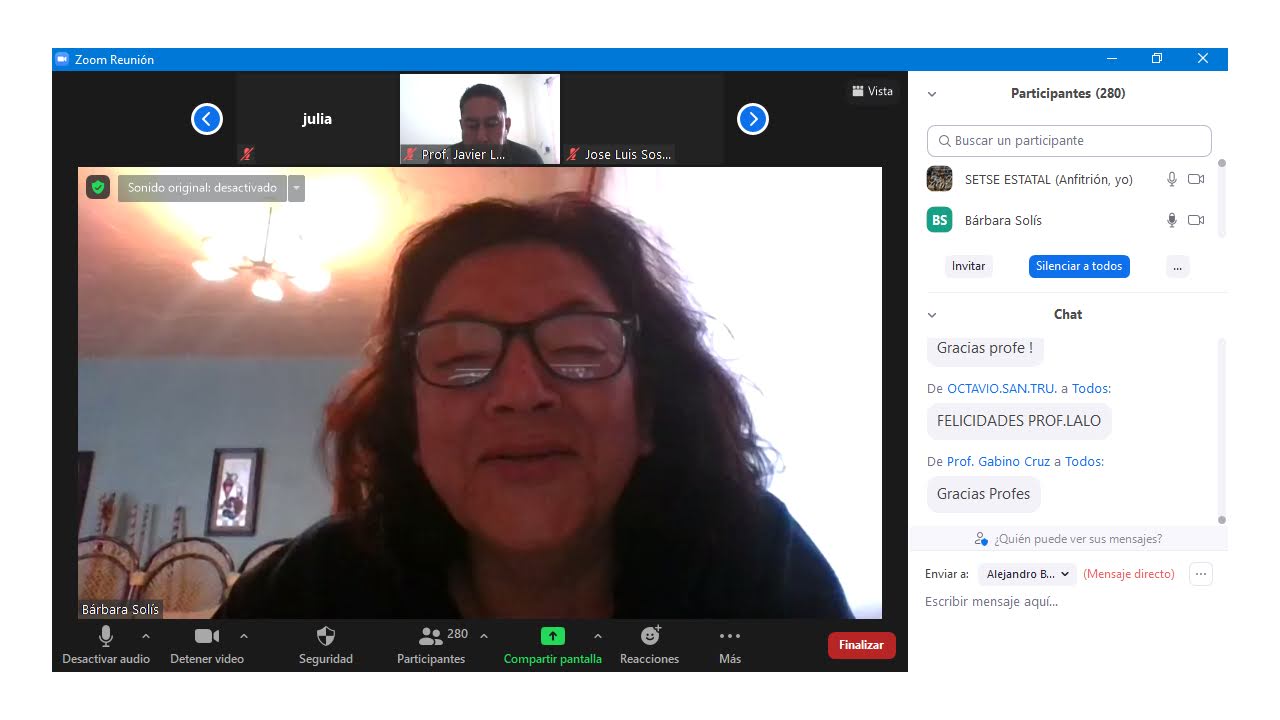Click muted mic icon on Jose Luis tile
The height and width of the screenshot is (720, 1280).
point(573,154)
